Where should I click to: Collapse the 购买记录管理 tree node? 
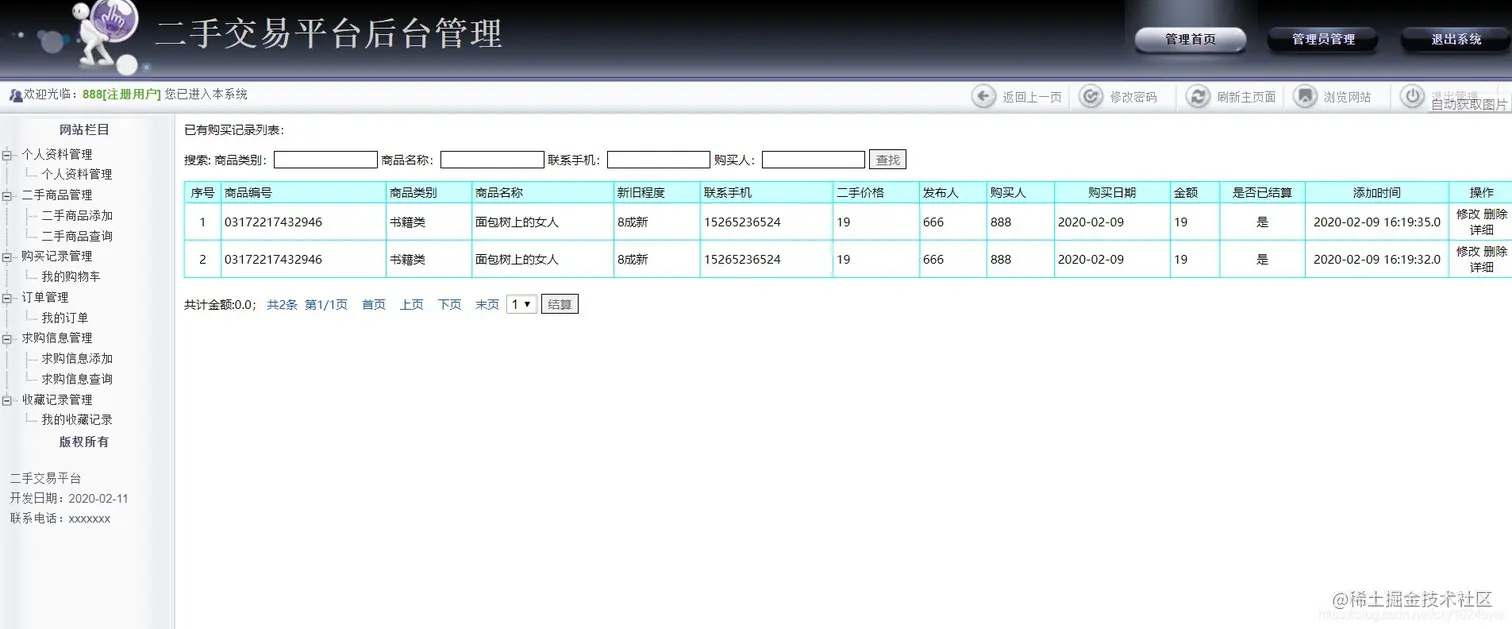[x=8, y=256]
